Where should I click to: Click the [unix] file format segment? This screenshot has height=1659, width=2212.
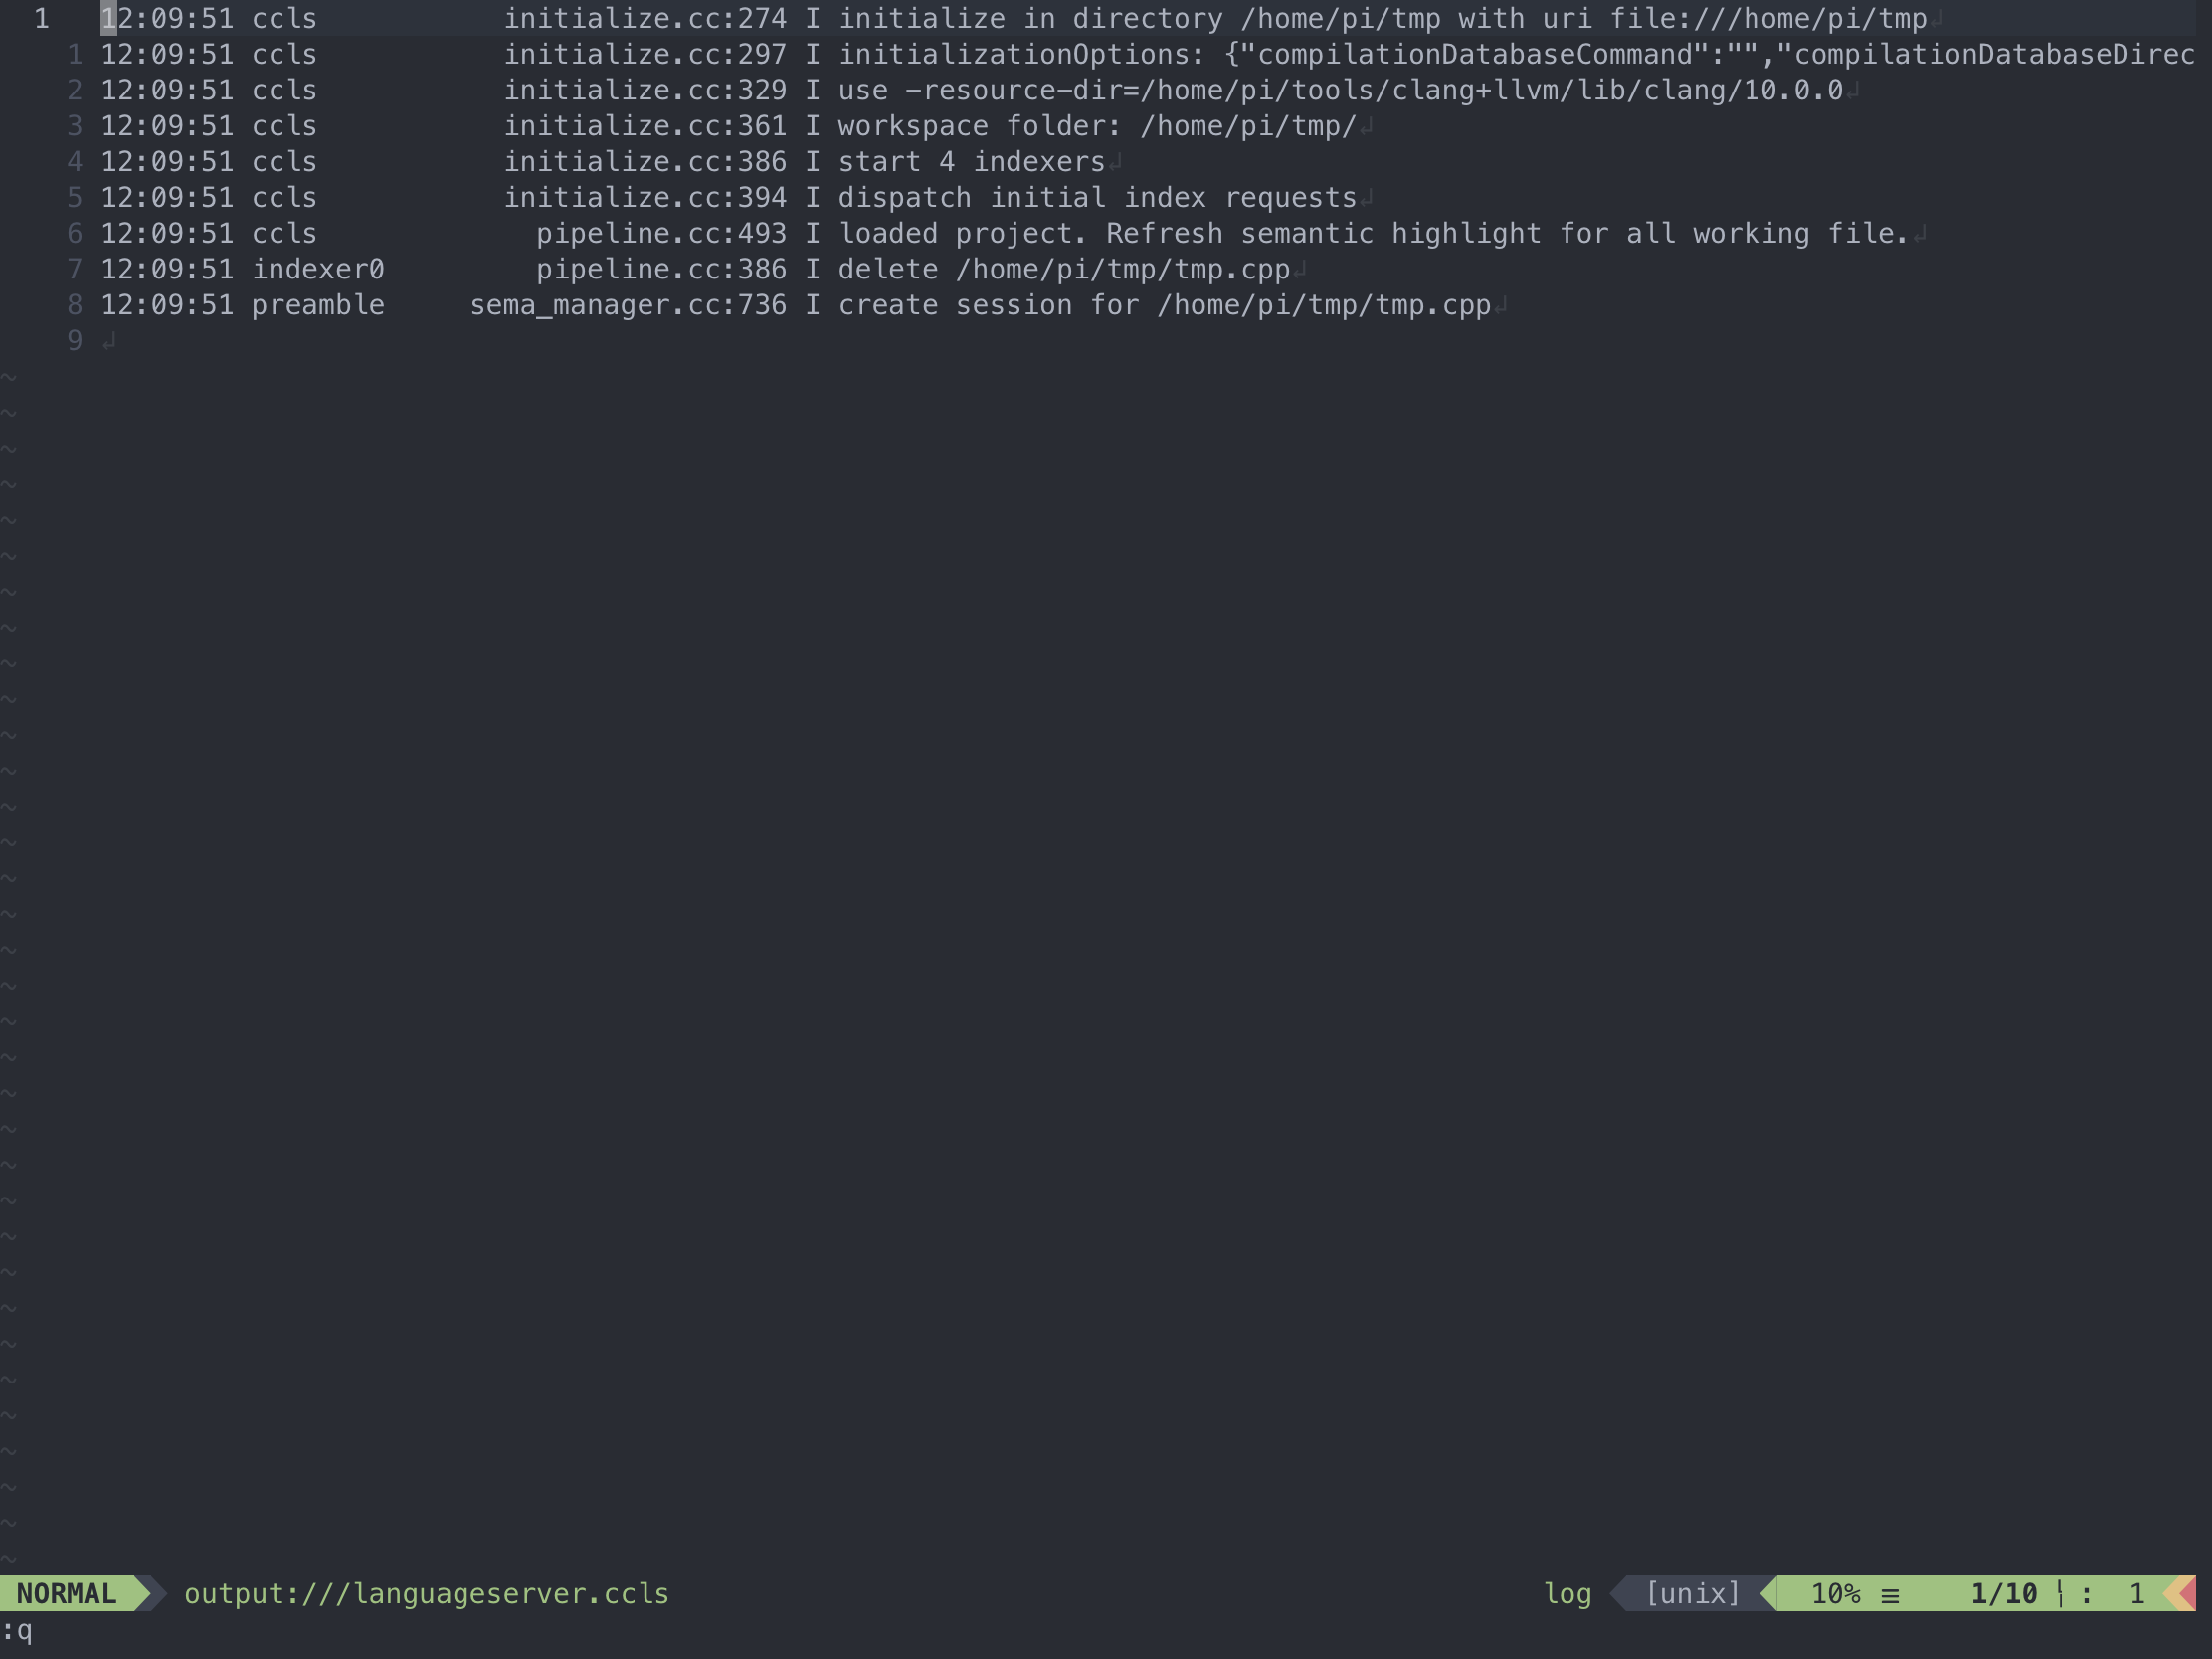point(1692,1593)
